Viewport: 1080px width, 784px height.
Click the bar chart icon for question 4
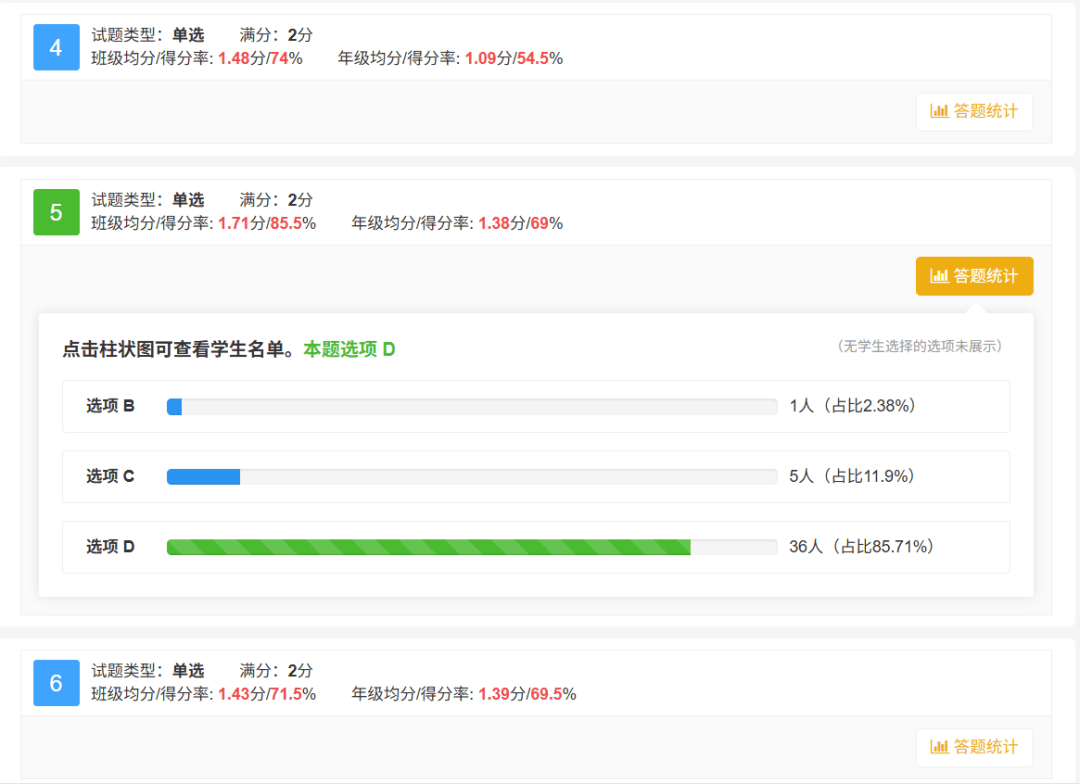point(939,111)
